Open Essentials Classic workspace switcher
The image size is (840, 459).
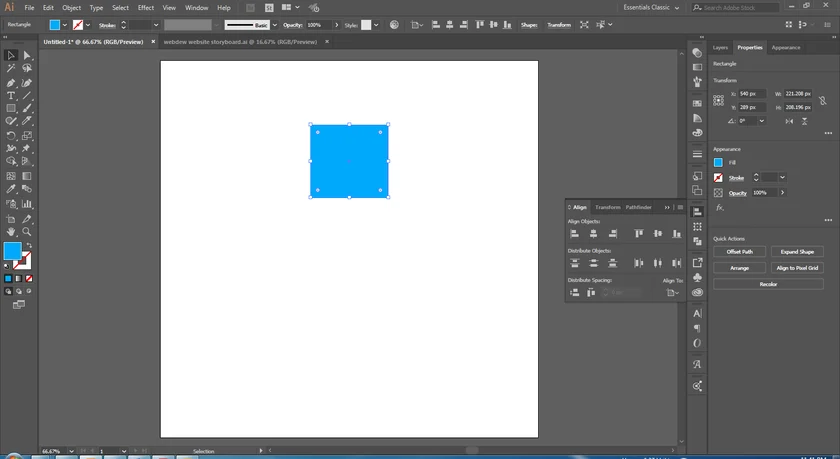tap(651, 7)
